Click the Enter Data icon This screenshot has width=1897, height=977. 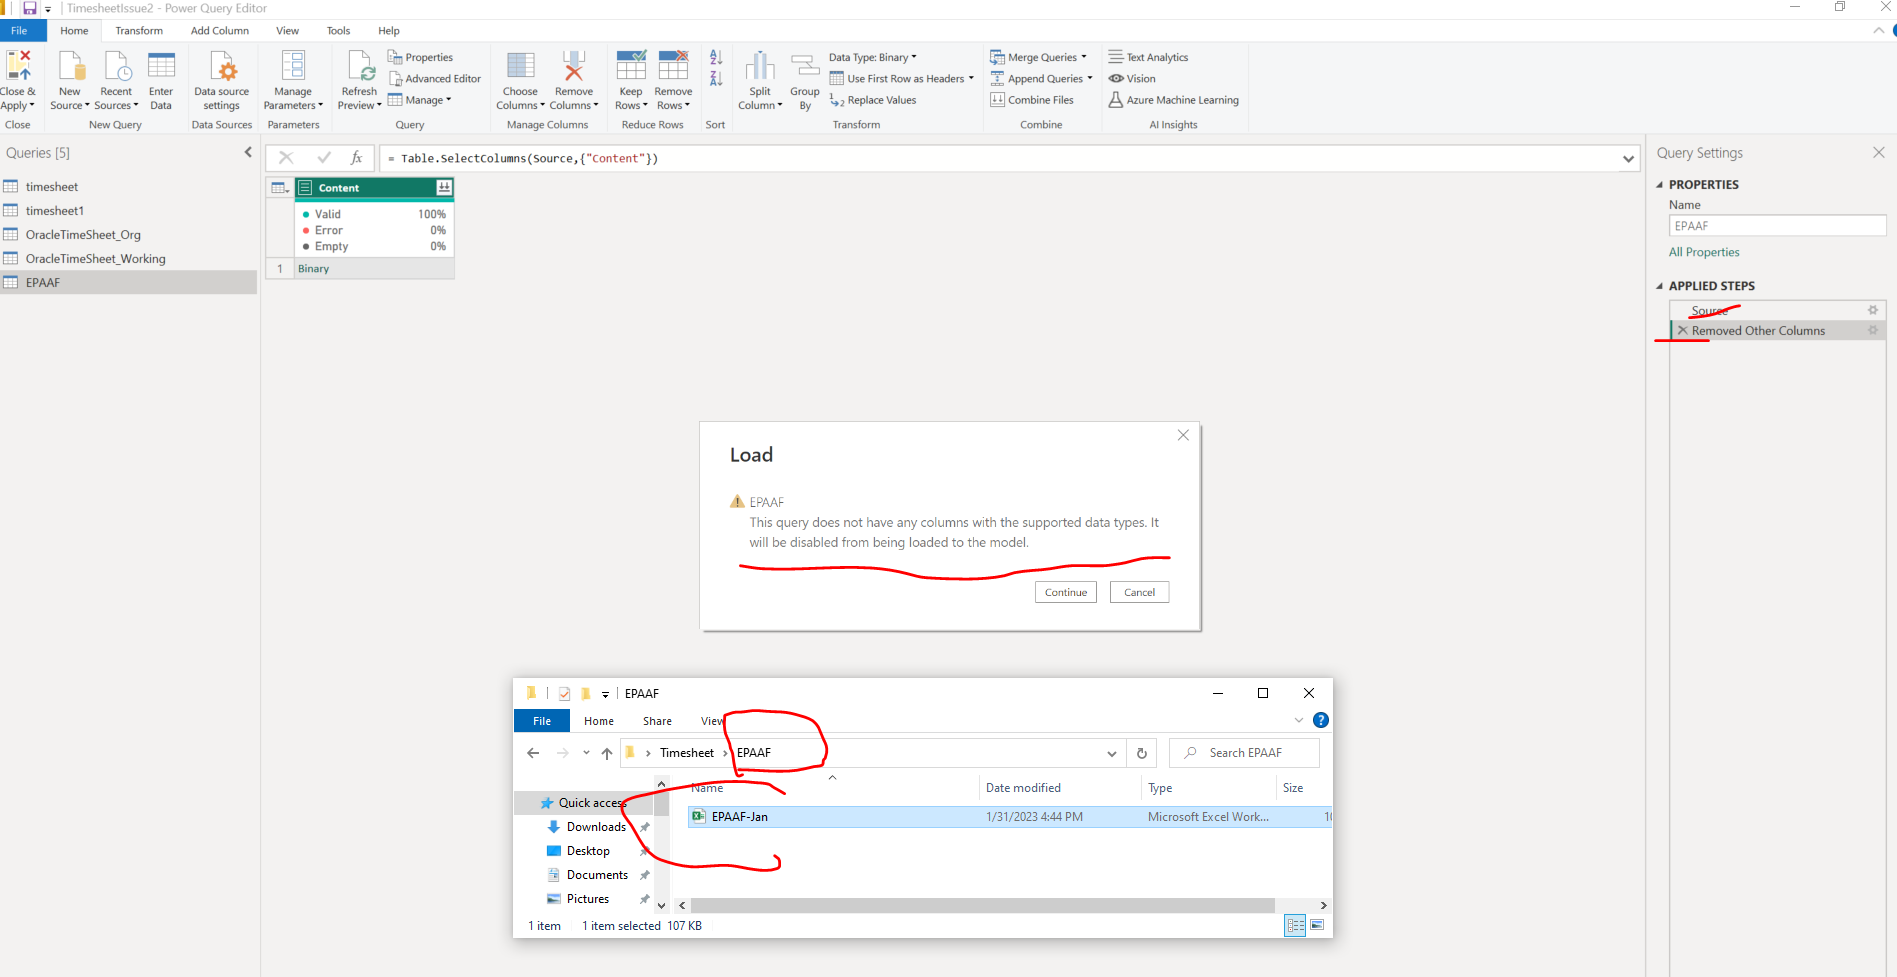[x=161, y=66]
